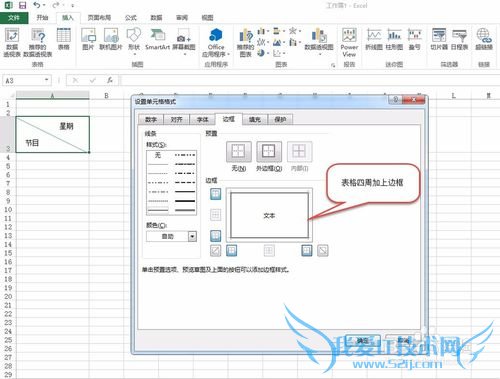Click the Power View icon

pos(349,42)
